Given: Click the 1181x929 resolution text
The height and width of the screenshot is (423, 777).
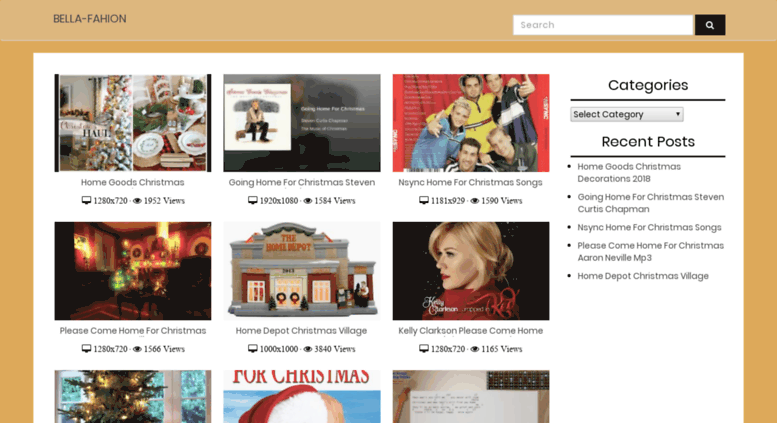Looking at the screenshot, I should [x=448, y=201].
